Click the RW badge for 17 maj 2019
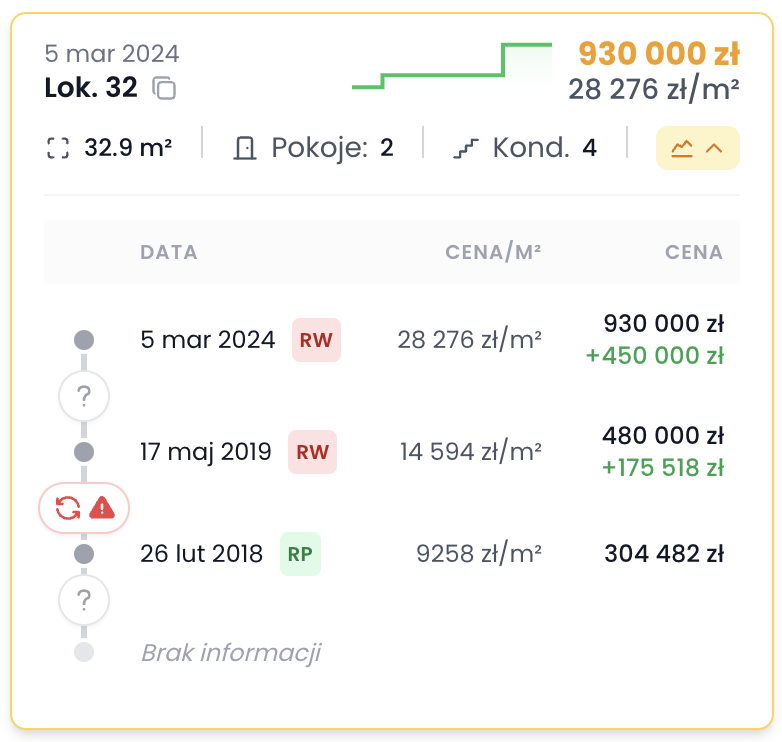The width and height of the screenshot is (782, 742). coord(312,452)
